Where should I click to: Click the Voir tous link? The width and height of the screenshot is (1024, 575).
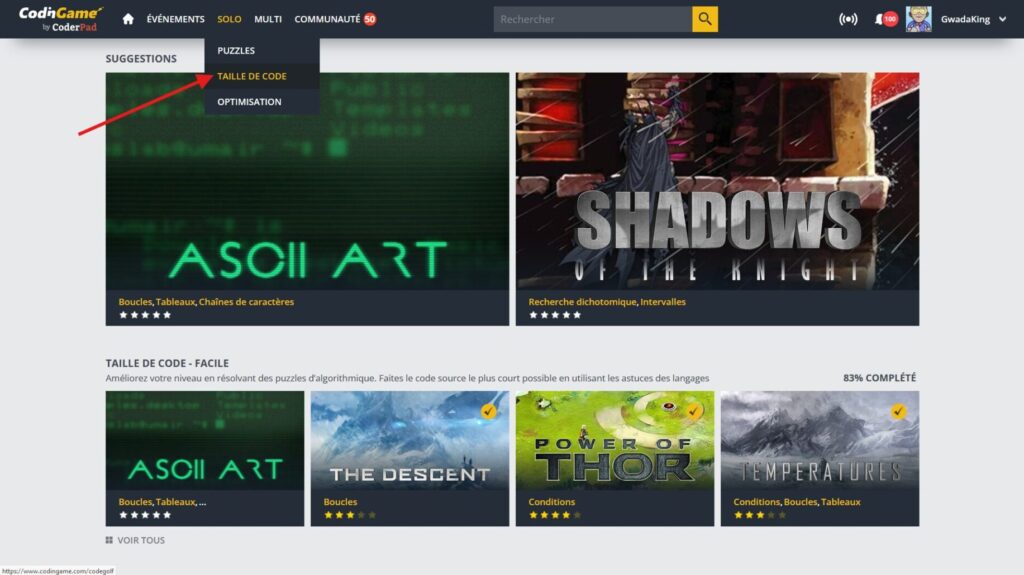coord(141,540)
